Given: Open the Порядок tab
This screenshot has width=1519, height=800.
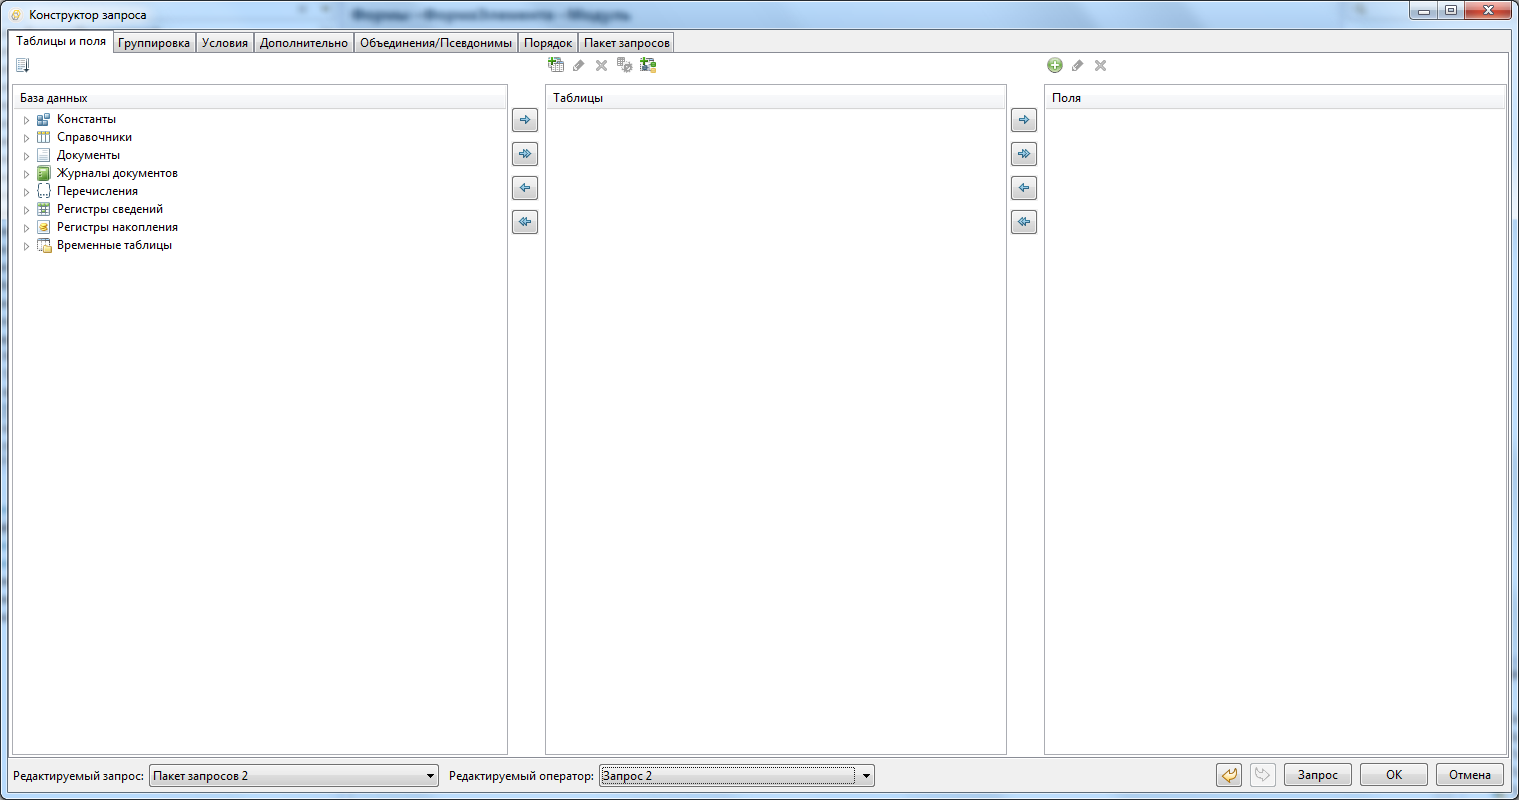Looking at the screenshot, I should click(x=548, y=43).
